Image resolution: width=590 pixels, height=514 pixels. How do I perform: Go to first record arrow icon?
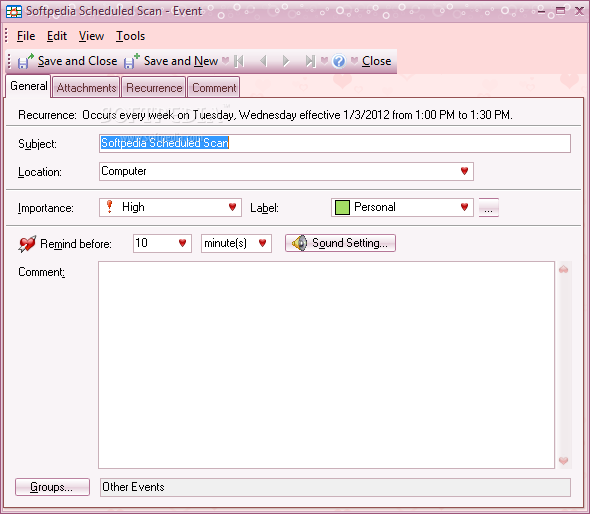[x=239, y=61]
